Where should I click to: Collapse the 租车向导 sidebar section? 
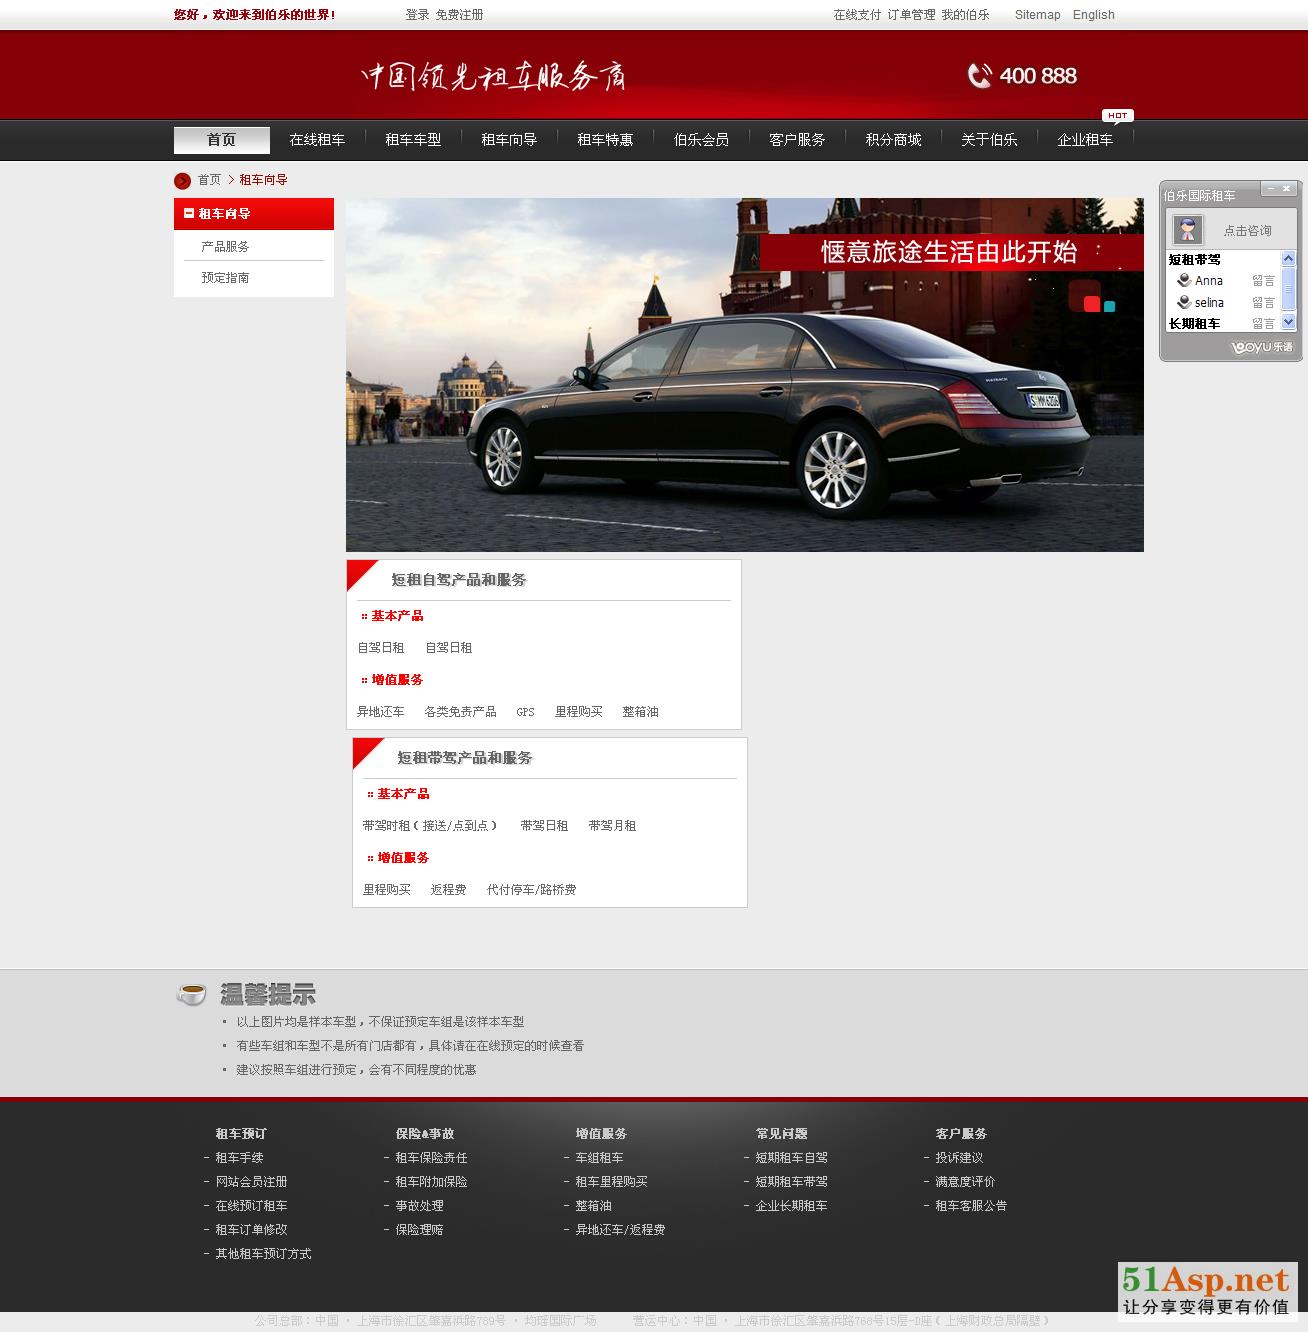pyautogui.click(x=189, y=213)
